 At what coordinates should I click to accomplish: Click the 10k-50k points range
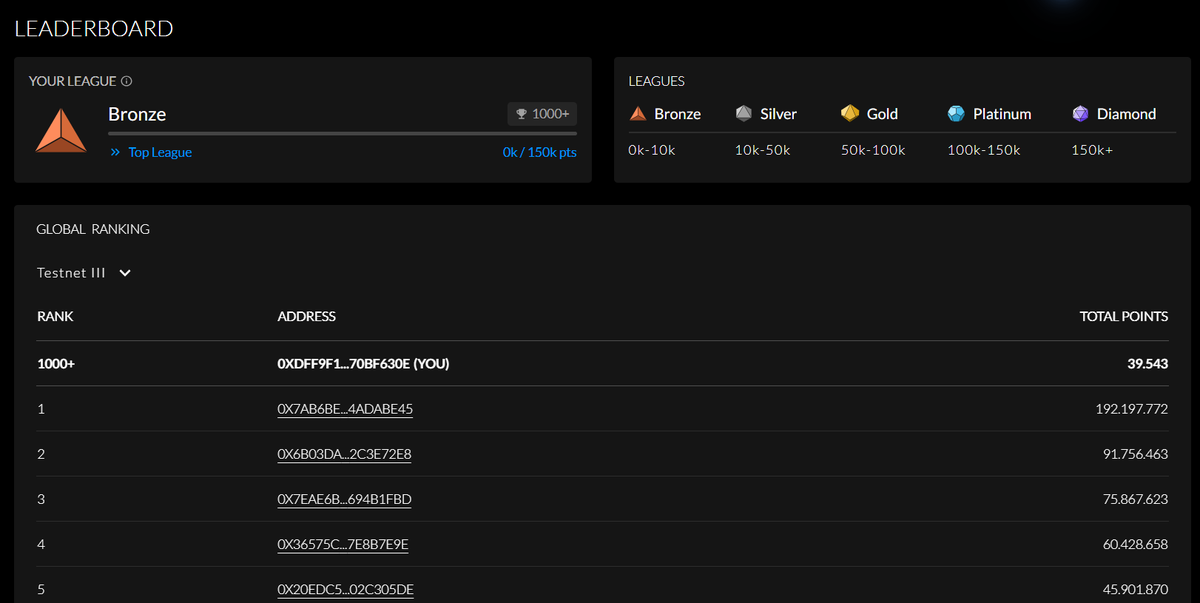point(762,150)
